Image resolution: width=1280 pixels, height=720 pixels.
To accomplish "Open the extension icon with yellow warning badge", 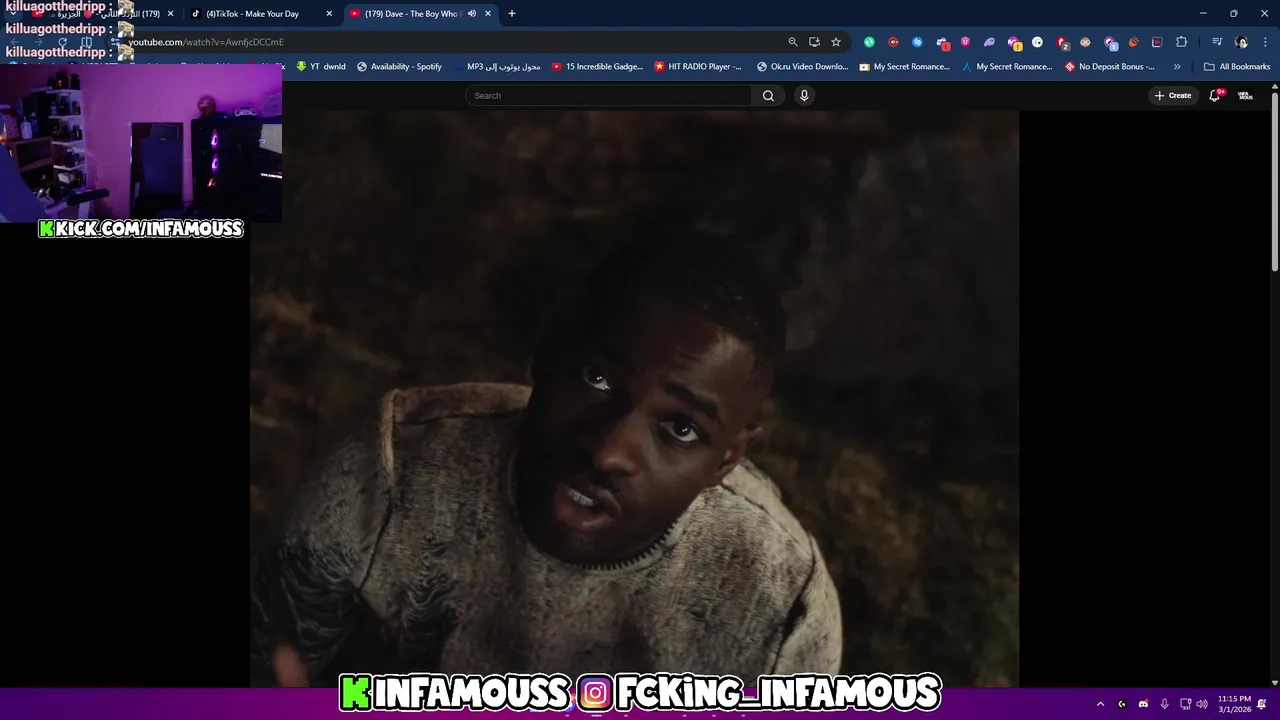I will pyautogui.click(x=1014, y=43).
